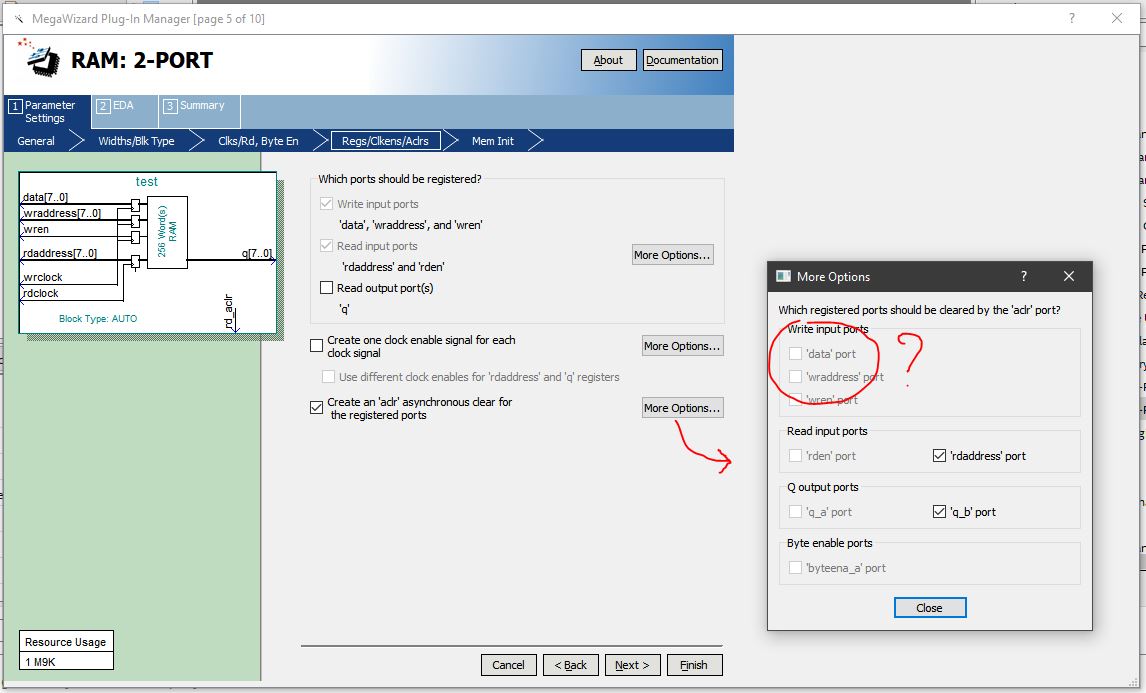The height and width of the screenshot is (693, 1146).
Task: Click the MegaWizard title bar wand icon
Action: [x=18, y=18]
